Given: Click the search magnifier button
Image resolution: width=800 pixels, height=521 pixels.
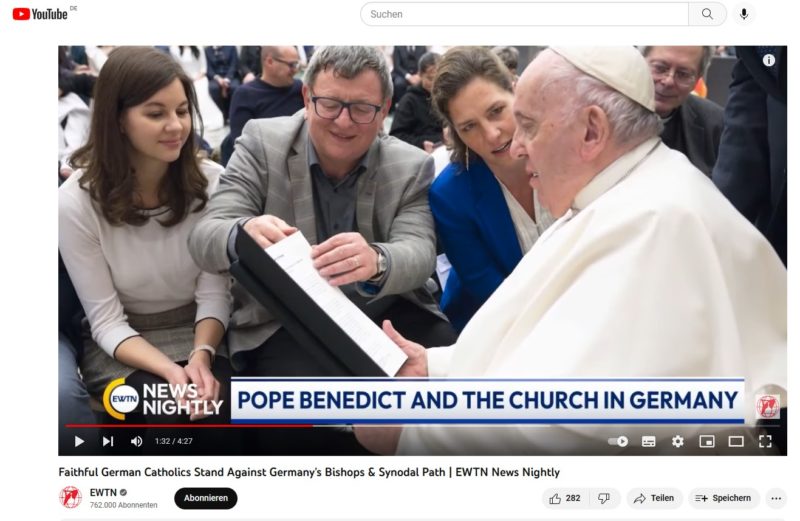Looking at the screenshot, I should coord(707,14).
